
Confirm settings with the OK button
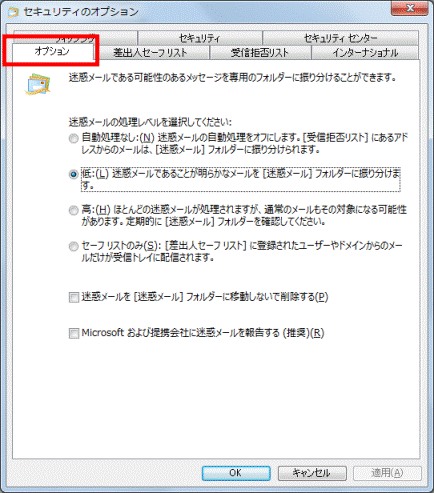pyautogui.click(x=236, y=473)
